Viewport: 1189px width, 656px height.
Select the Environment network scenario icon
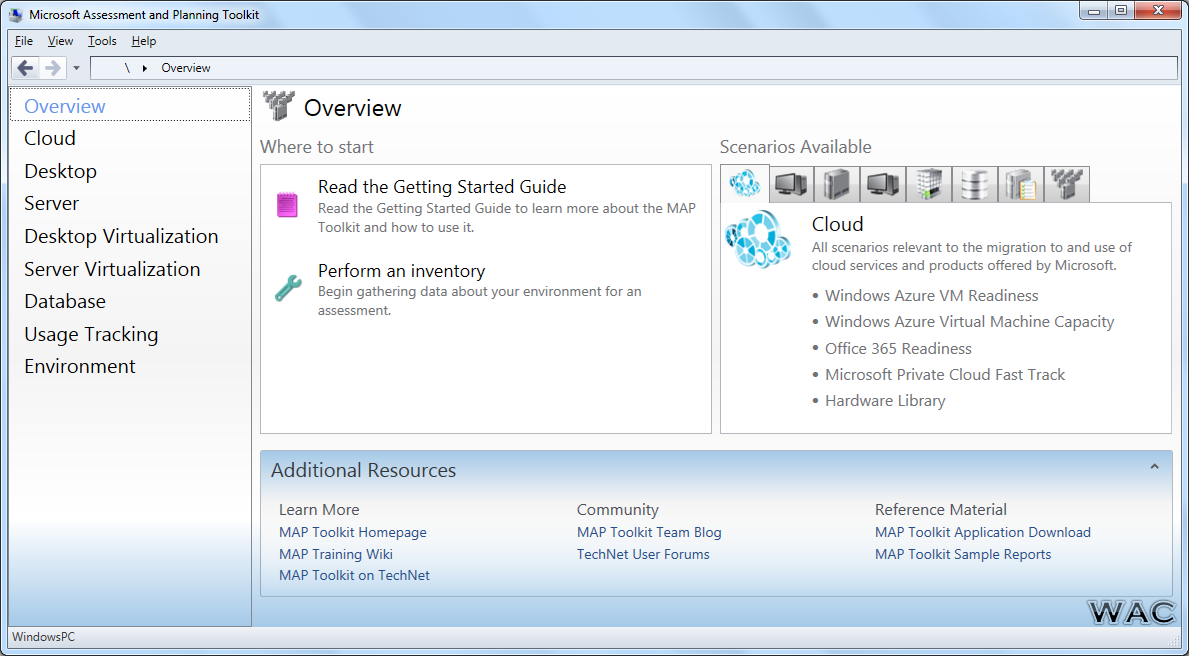point(1066,184)
